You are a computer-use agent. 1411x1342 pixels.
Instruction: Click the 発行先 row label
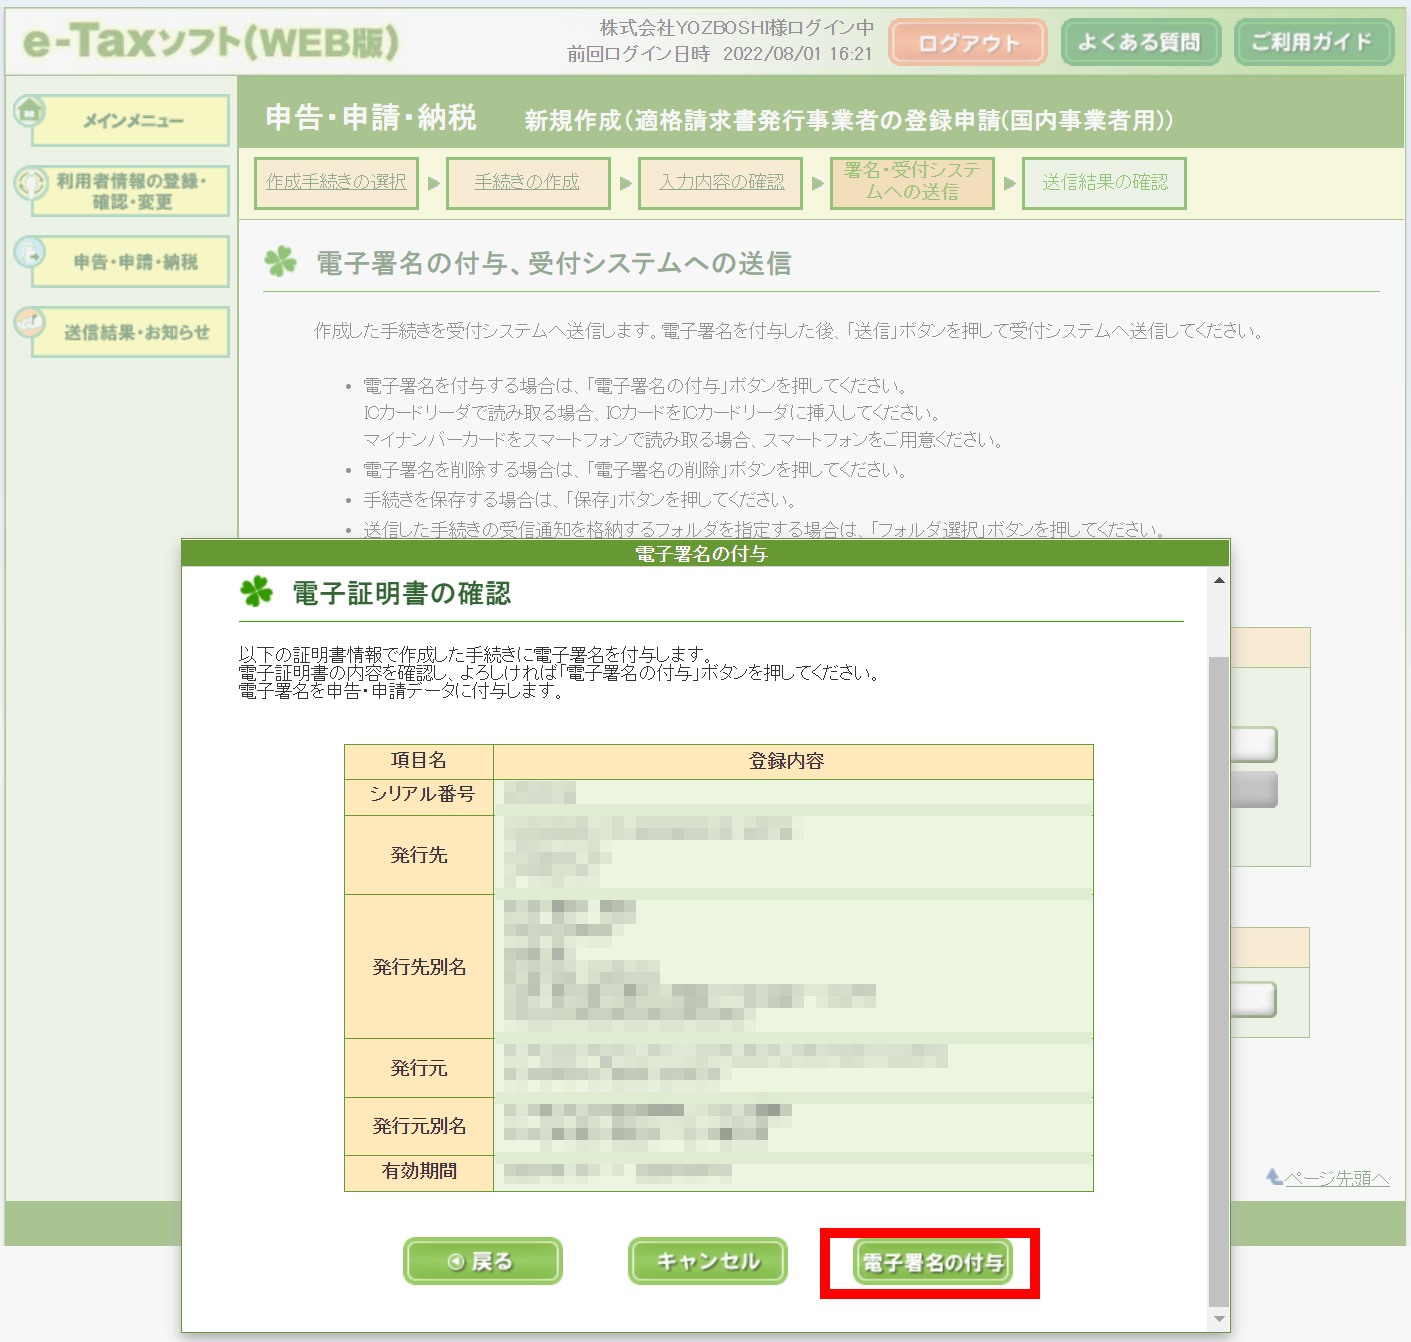pyautogui.click(x=420, y=855)
